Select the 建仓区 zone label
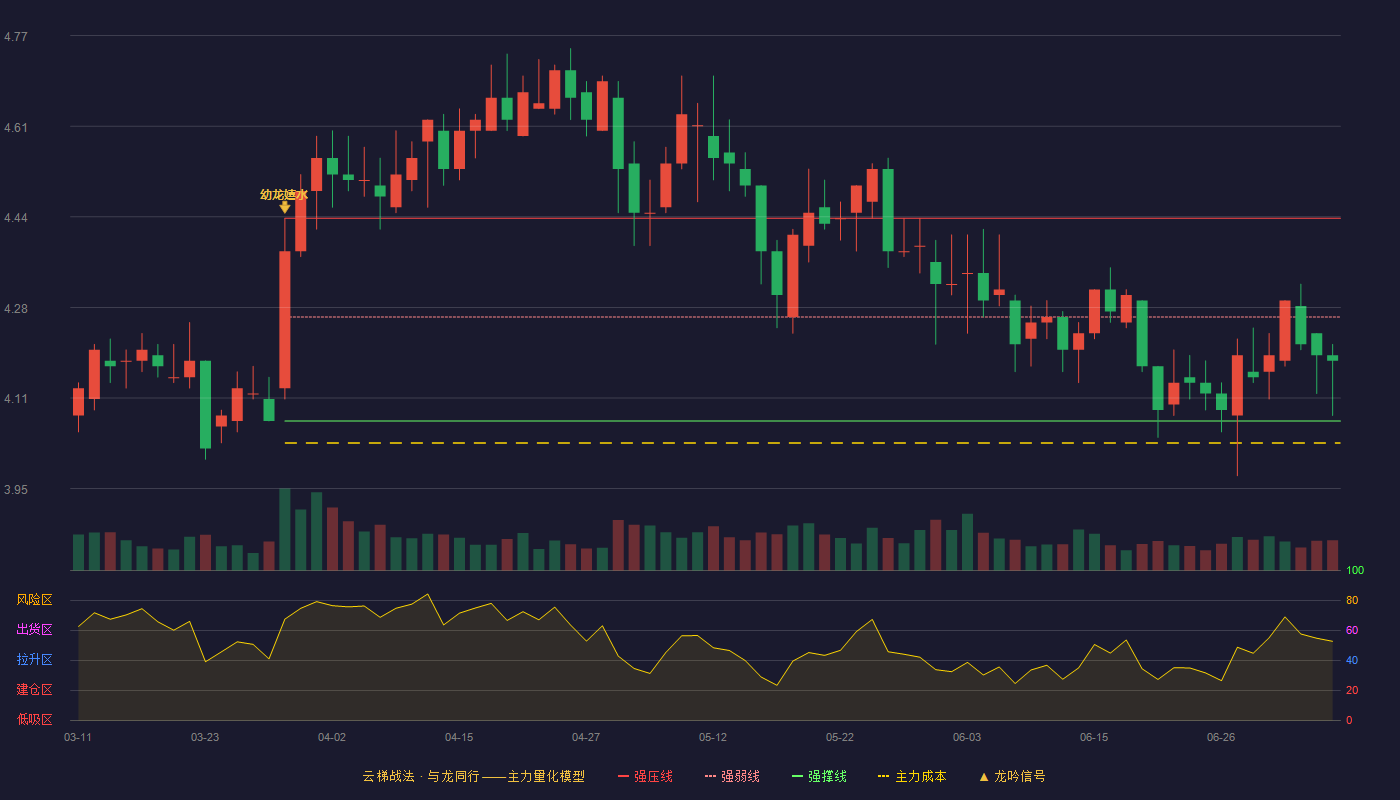The height and width of the screenshot is (800, 1400). 34,690
